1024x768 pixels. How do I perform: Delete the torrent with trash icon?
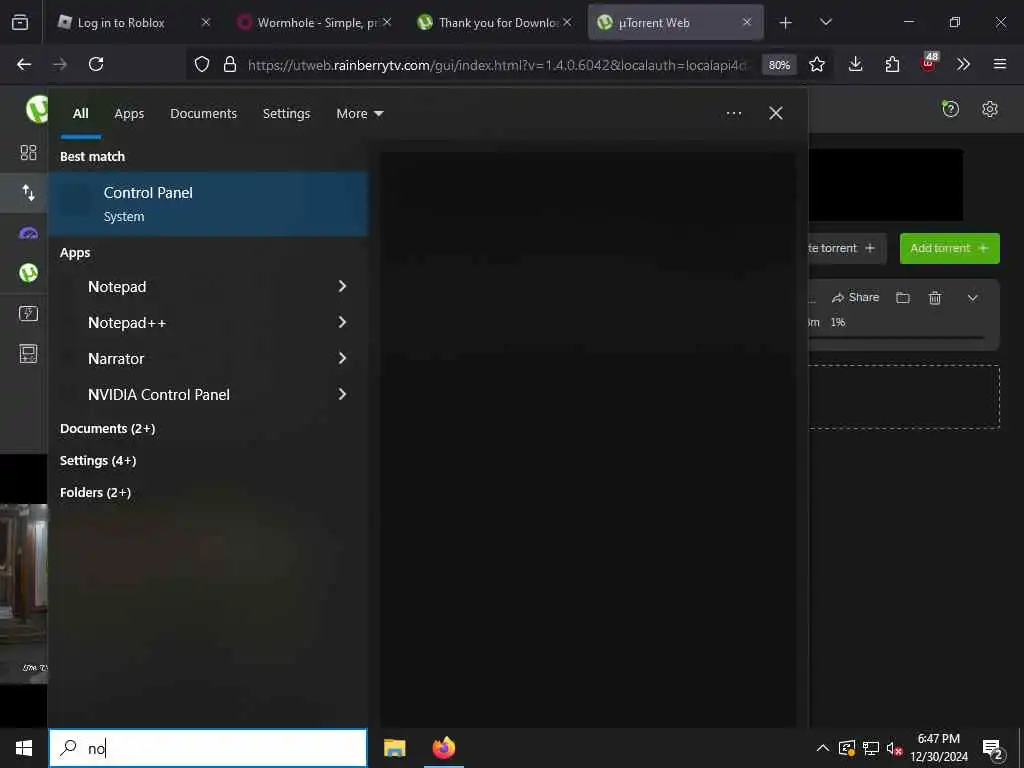[x=935, y=298]
